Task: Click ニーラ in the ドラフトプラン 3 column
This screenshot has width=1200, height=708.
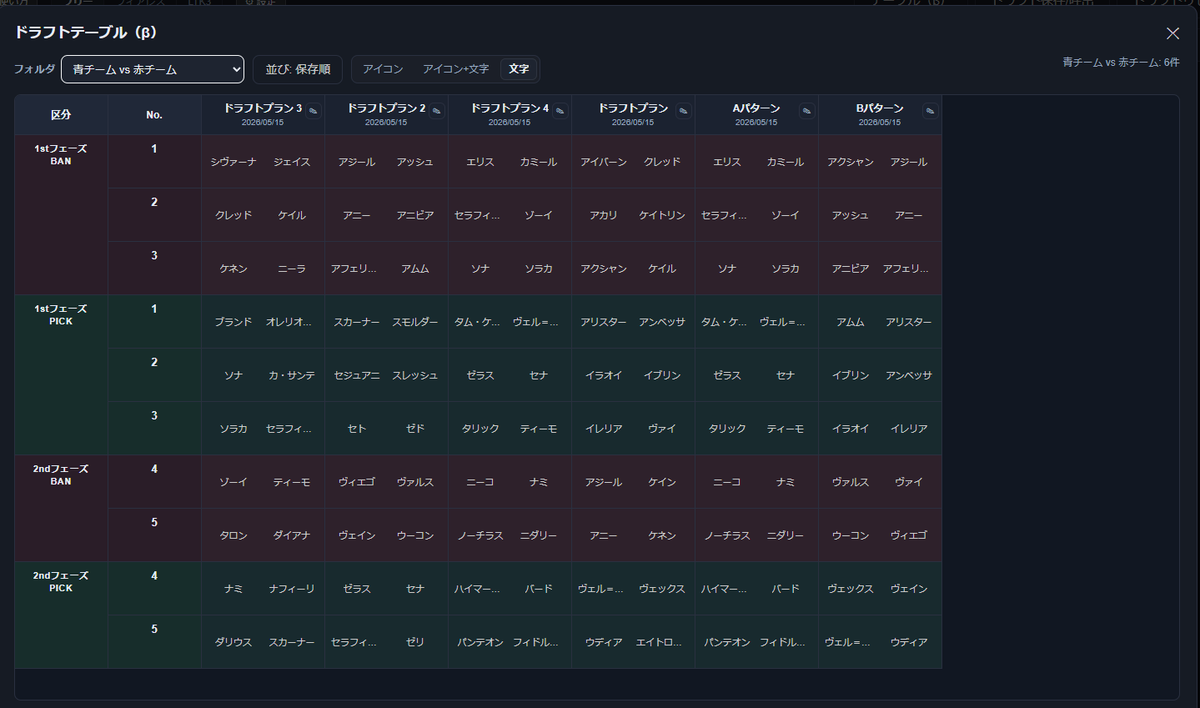Action: (x=292, y=269)
